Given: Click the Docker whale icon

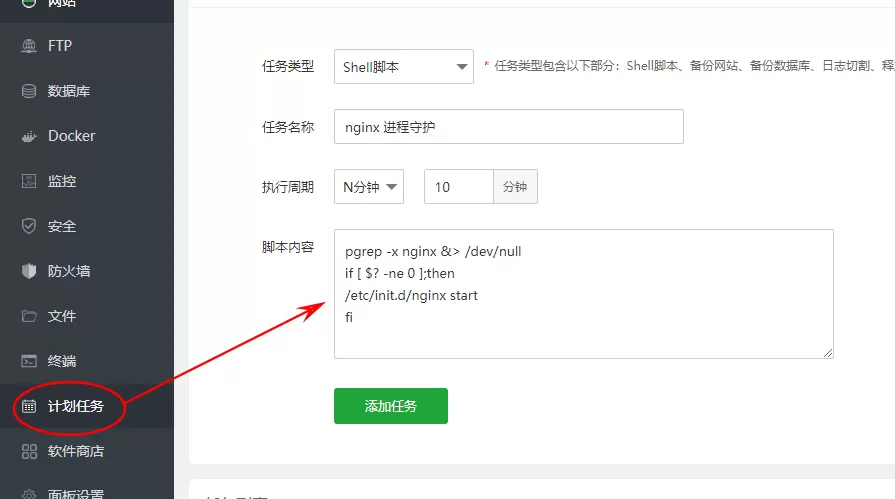Looking at the screenshot, I should [29, 136].
